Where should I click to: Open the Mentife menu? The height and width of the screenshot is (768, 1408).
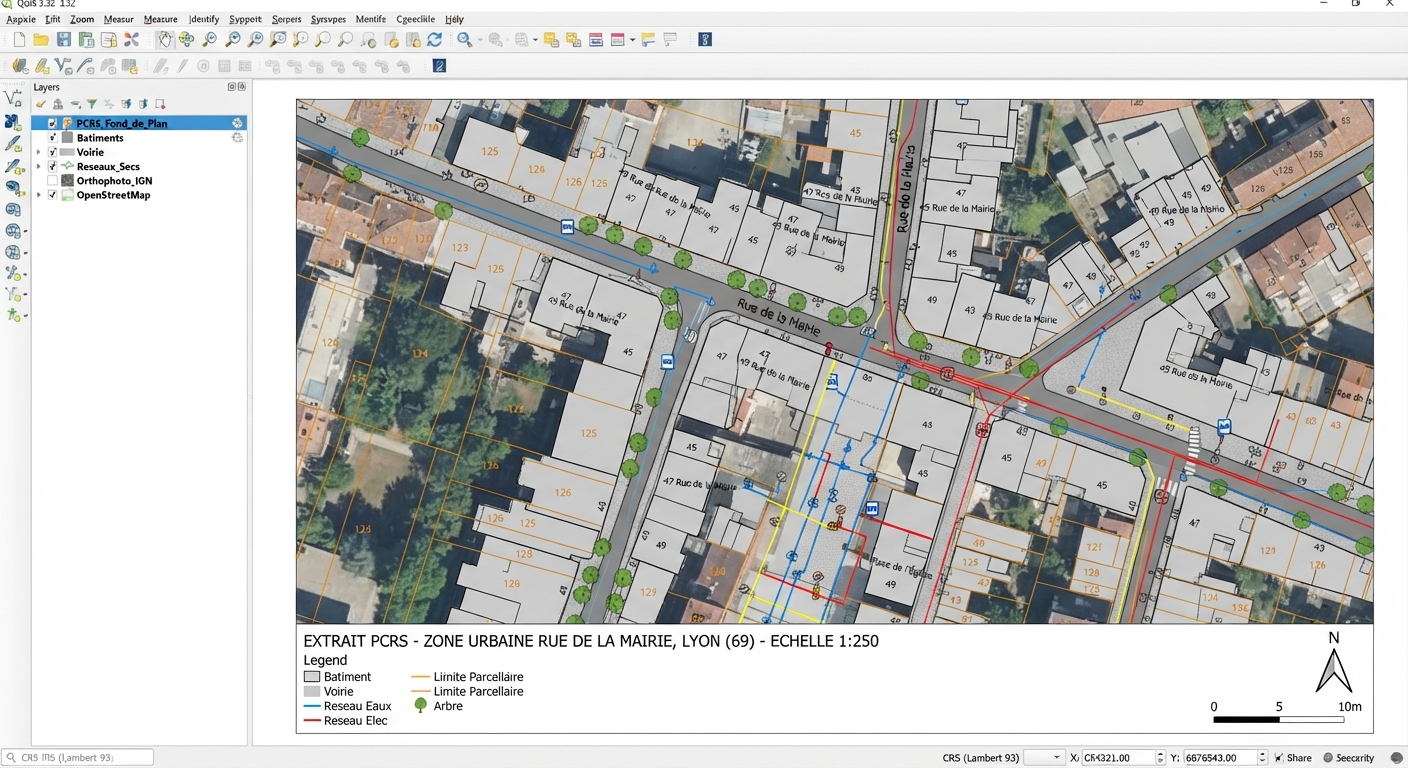click(x=371, y=19)
